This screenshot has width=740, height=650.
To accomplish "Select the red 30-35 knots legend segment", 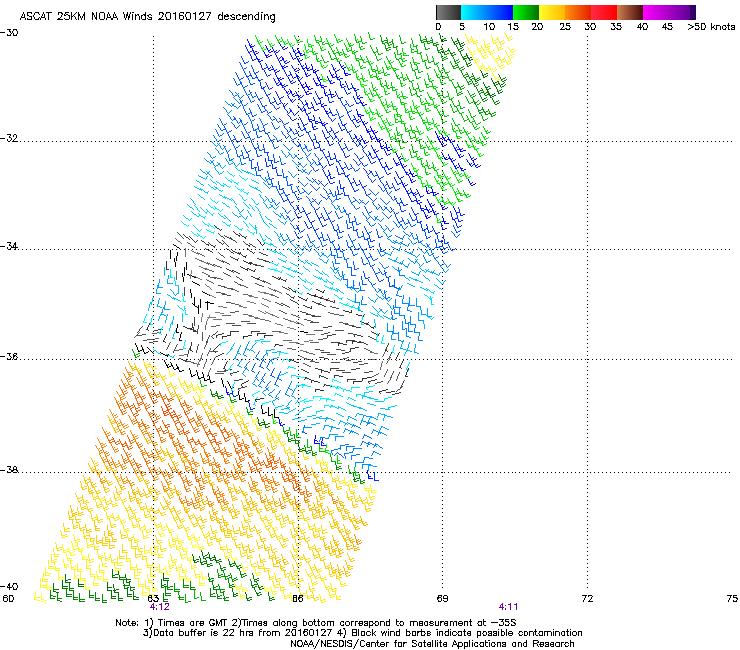I will pyautogui.click(x=604, y=12).
